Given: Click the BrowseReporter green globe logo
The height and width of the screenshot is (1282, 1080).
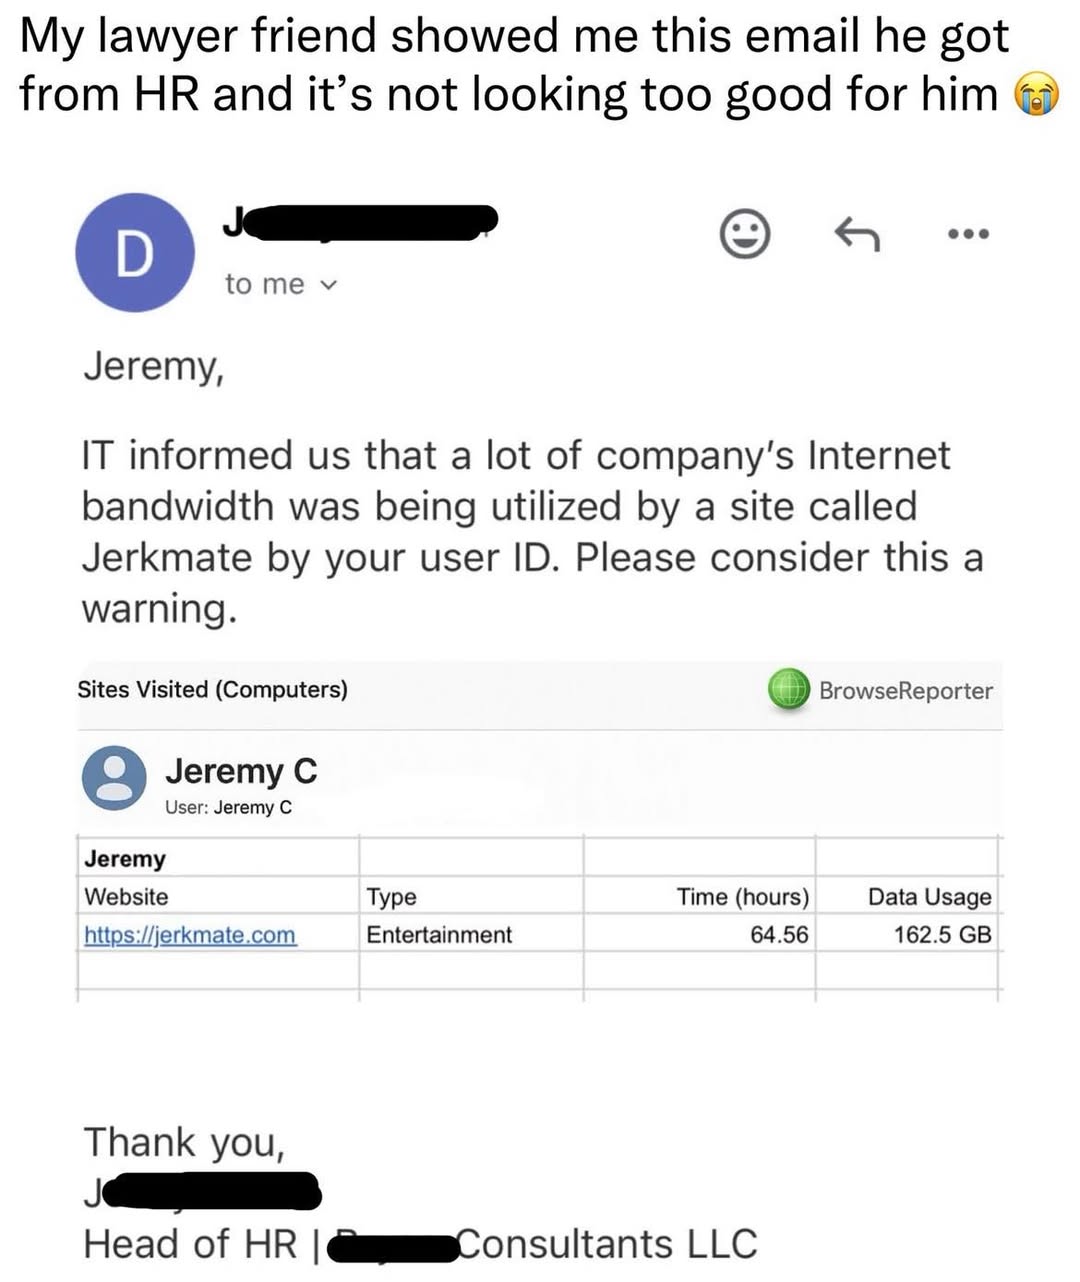Looking at the screenshot, I should (x=789, y=689).
